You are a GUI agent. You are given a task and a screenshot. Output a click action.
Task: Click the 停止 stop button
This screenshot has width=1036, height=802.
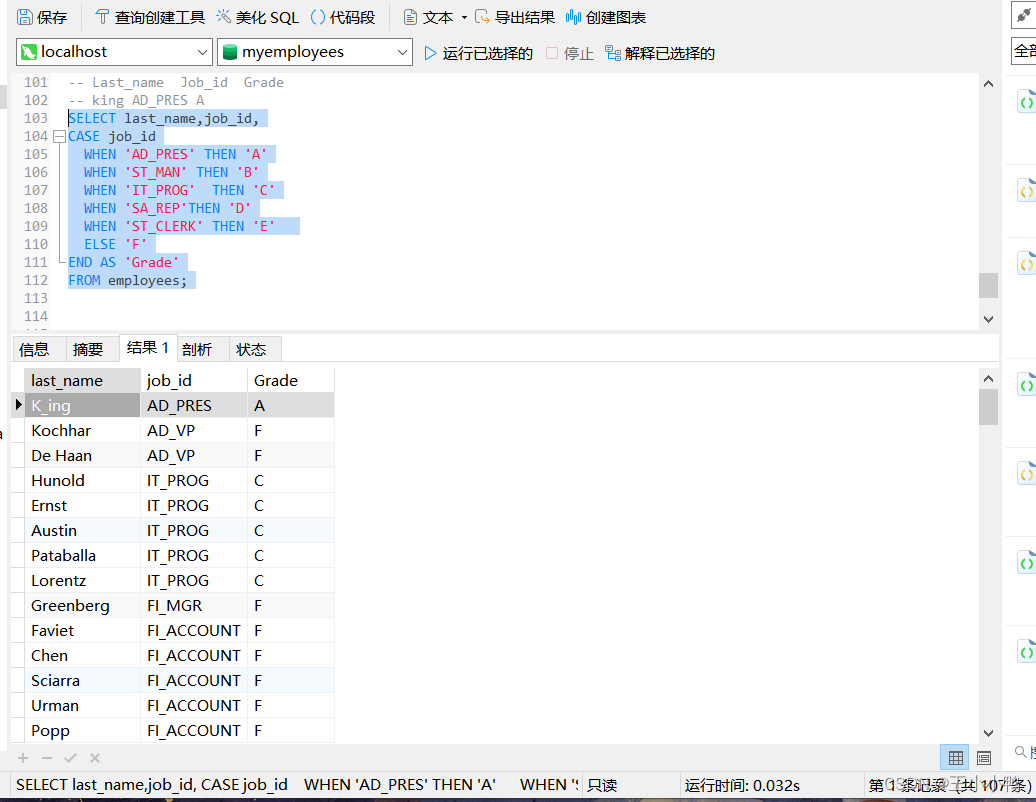click(570, 53)
